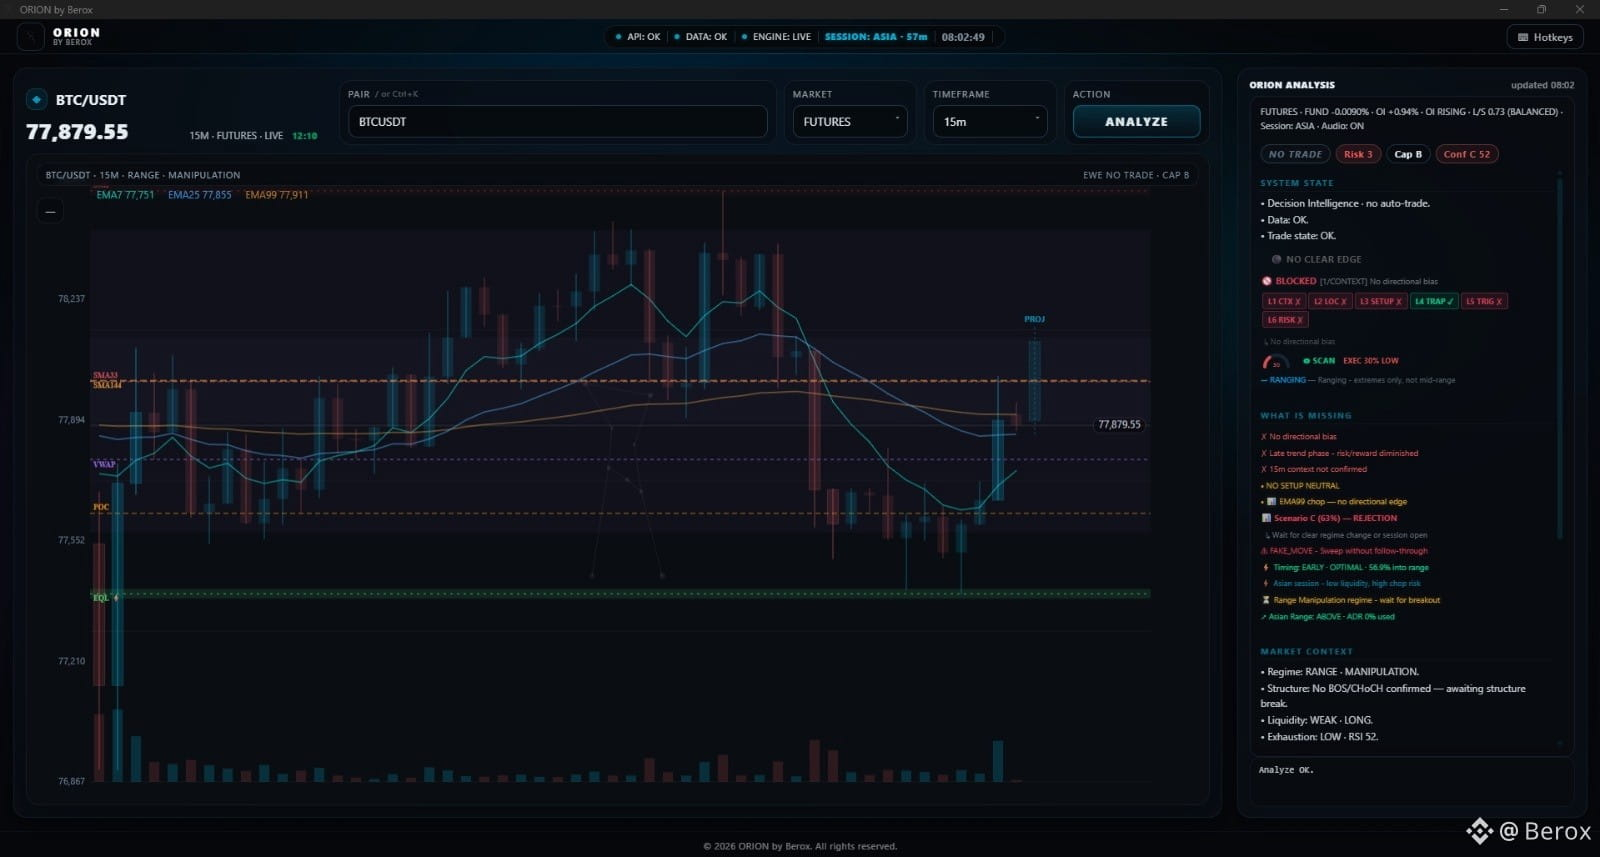
Task: Click the NO CLEAR EDGE status dot
Action: 1276,259
